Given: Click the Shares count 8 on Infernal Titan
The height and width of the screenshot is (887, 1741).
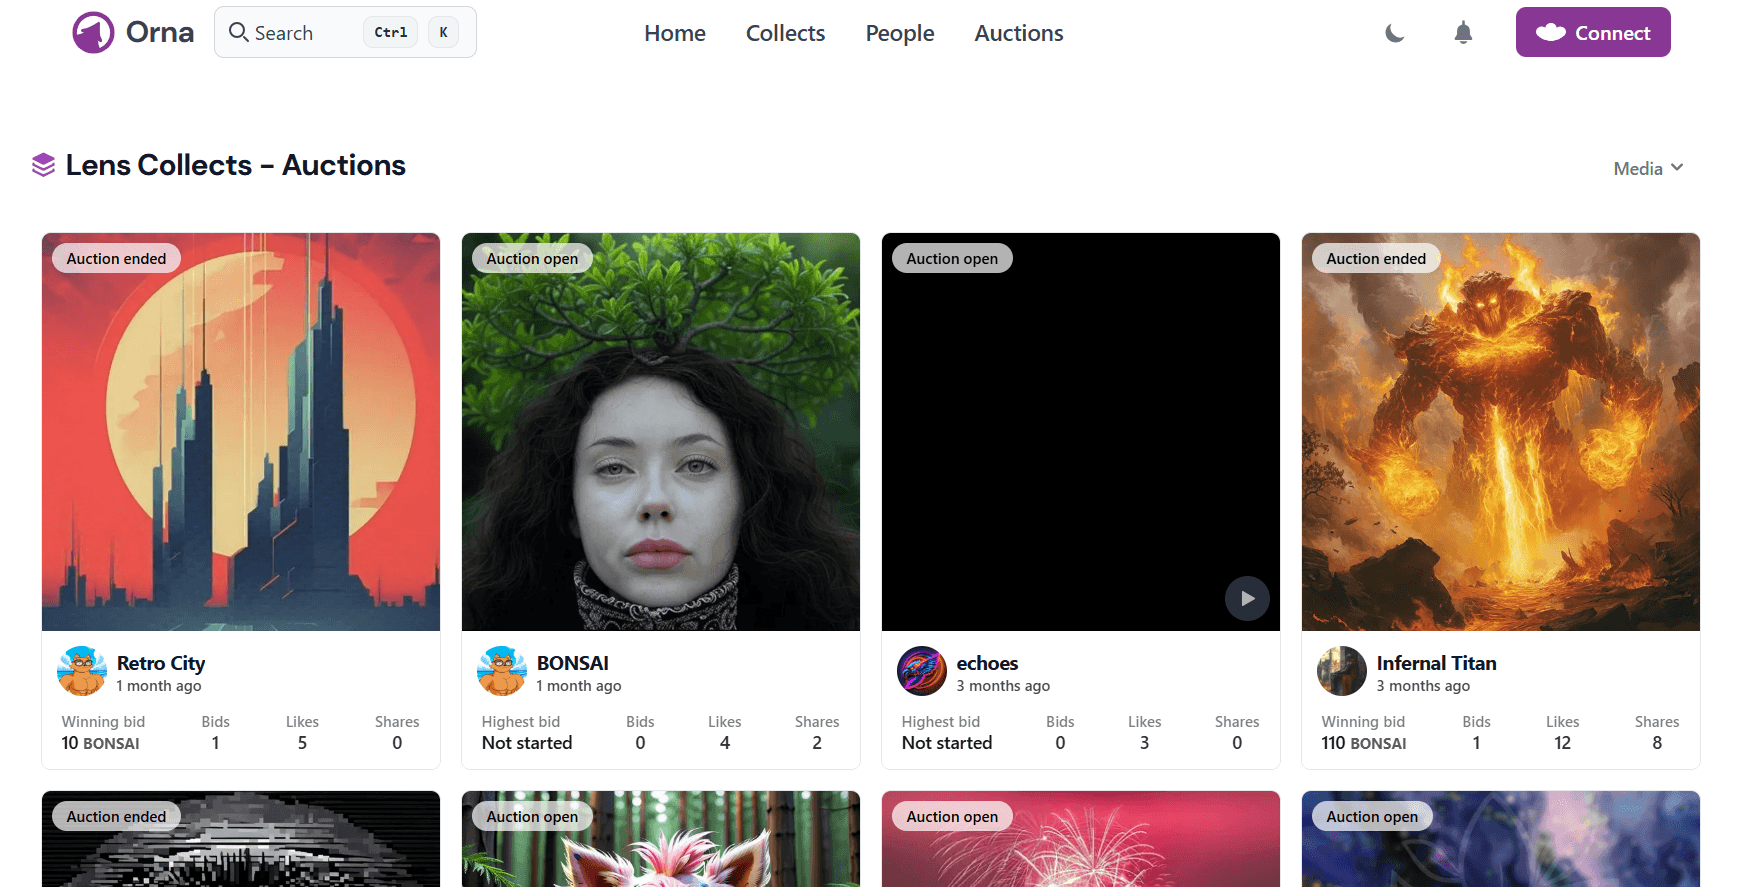Looking at the screenshot, I should pos(1657,743).
